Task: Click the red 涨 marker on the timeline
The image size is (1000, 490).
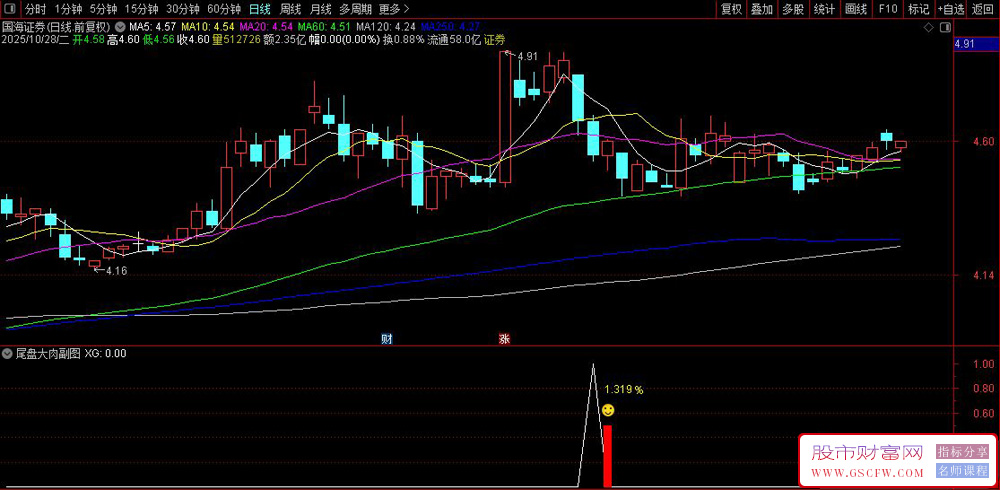Action: tap(504, 339)
